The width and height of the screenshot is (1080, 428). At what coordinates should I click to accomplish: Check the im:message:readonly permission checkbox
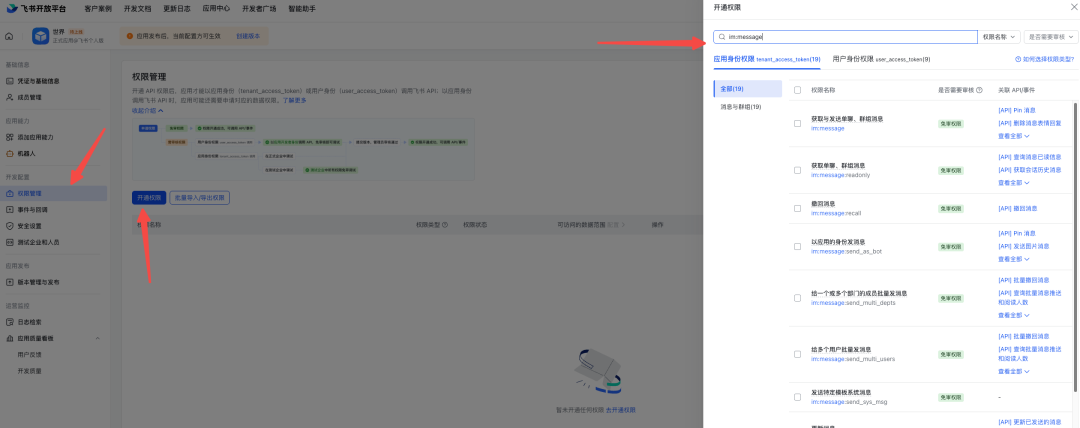(x=798, y=170)
